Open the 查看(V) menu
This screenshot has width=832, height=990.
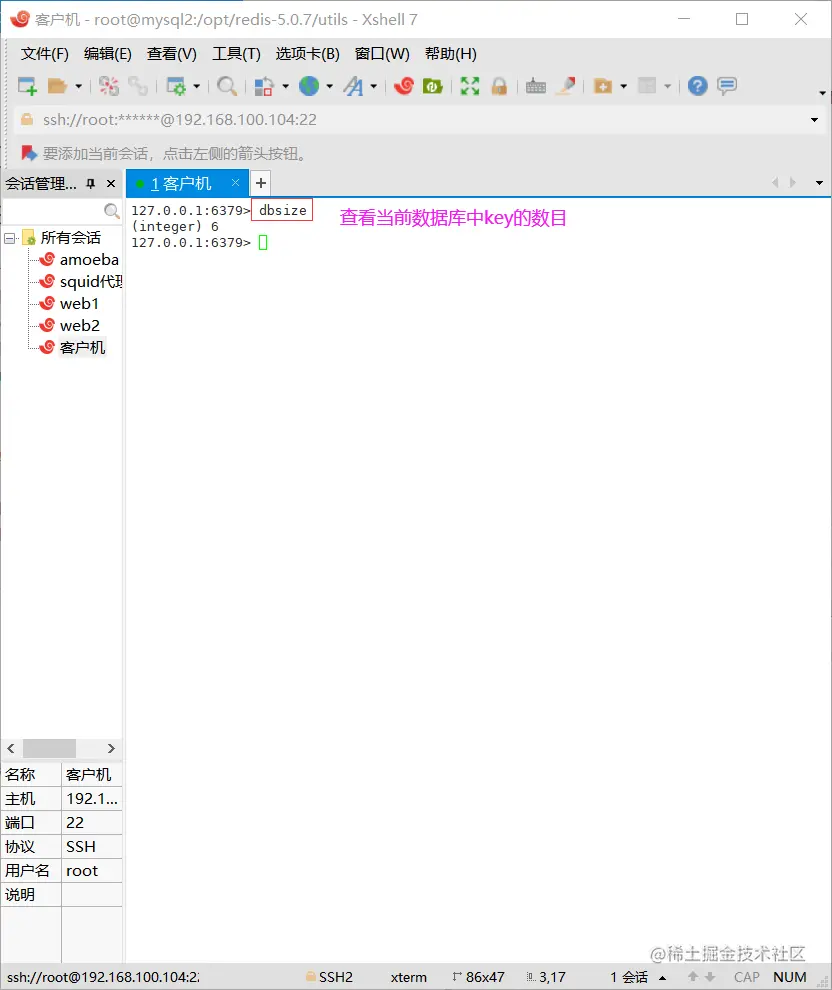(172, 54)
